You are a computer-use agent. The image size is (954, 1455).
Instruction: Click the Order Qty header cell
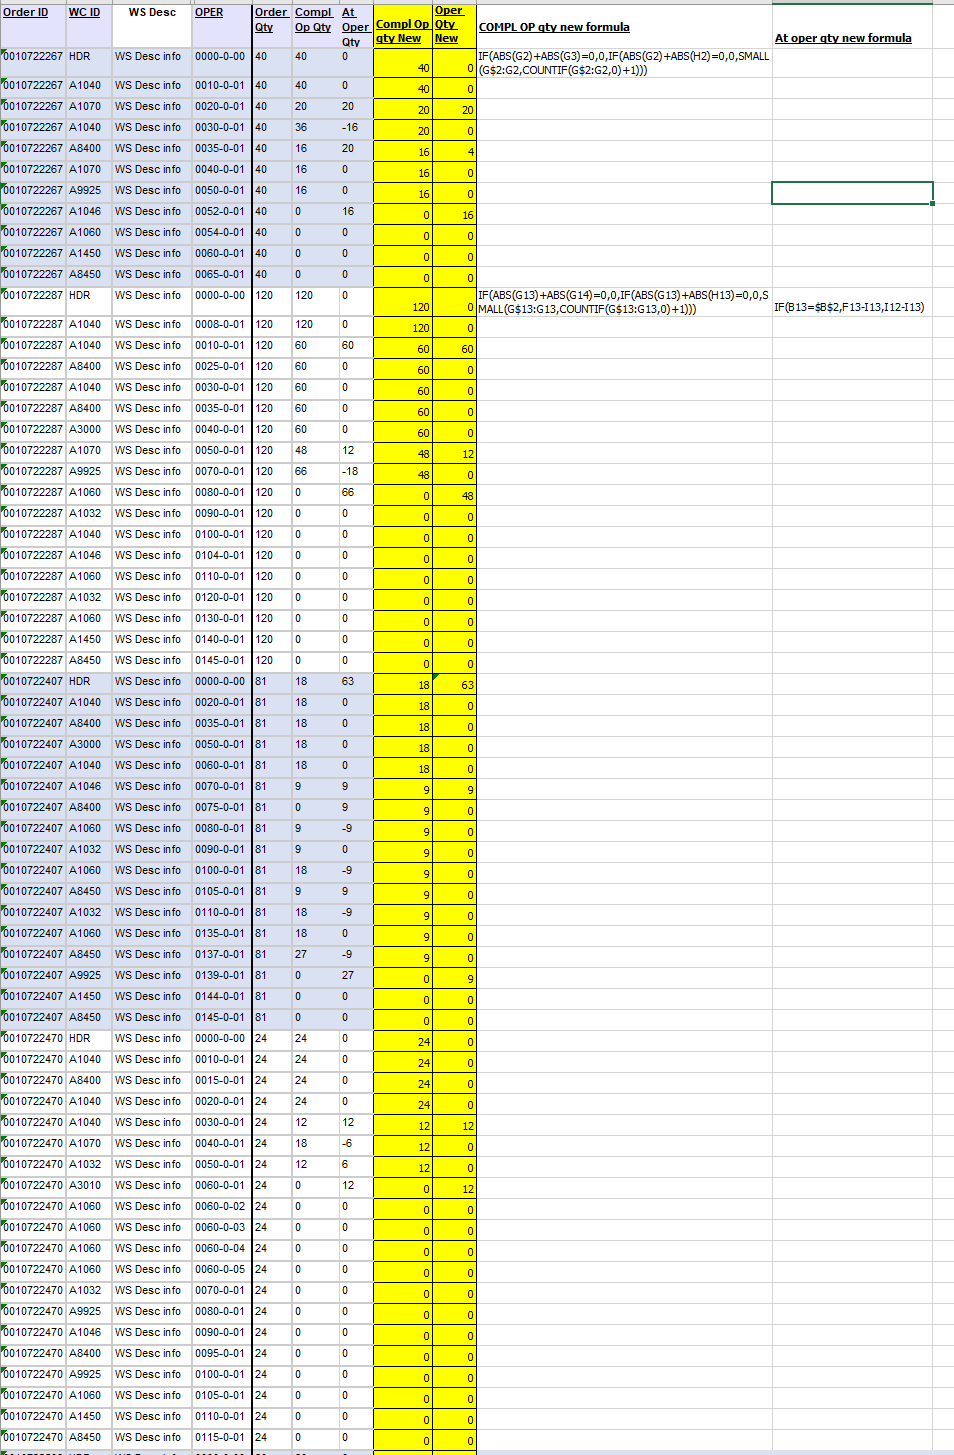(x=272, y=25)
